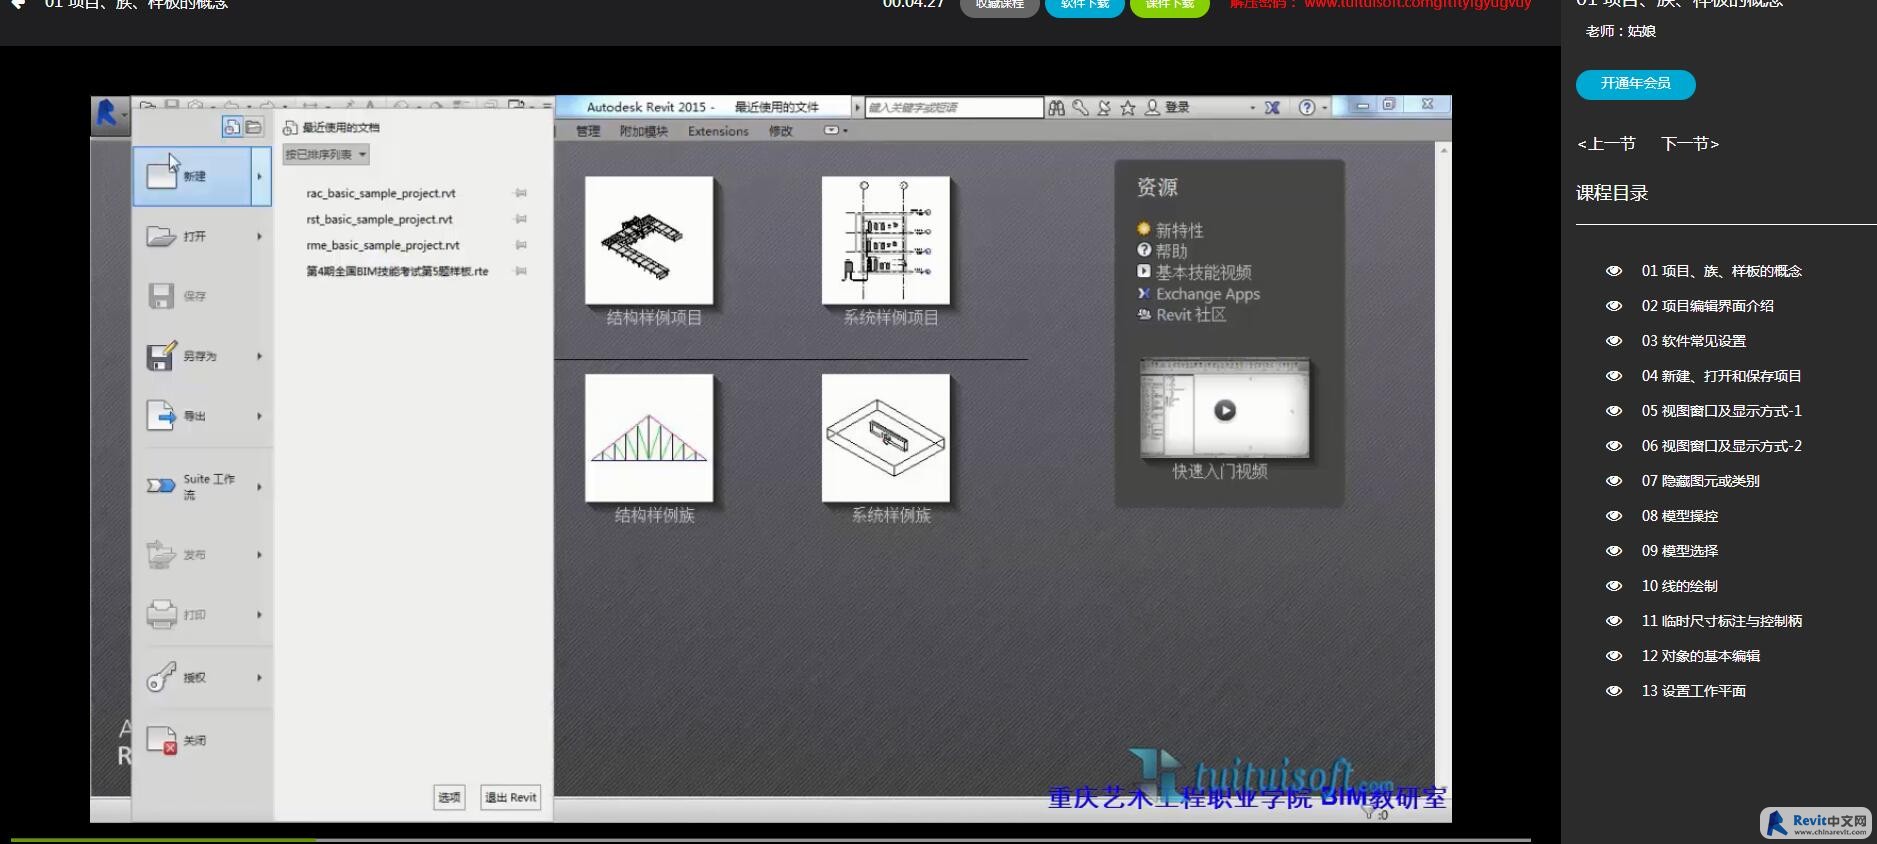Click the 保存 (Save) floppy icon
Image resolution: width=1877 pixels, height=844 pixels.
pos(161,296)
